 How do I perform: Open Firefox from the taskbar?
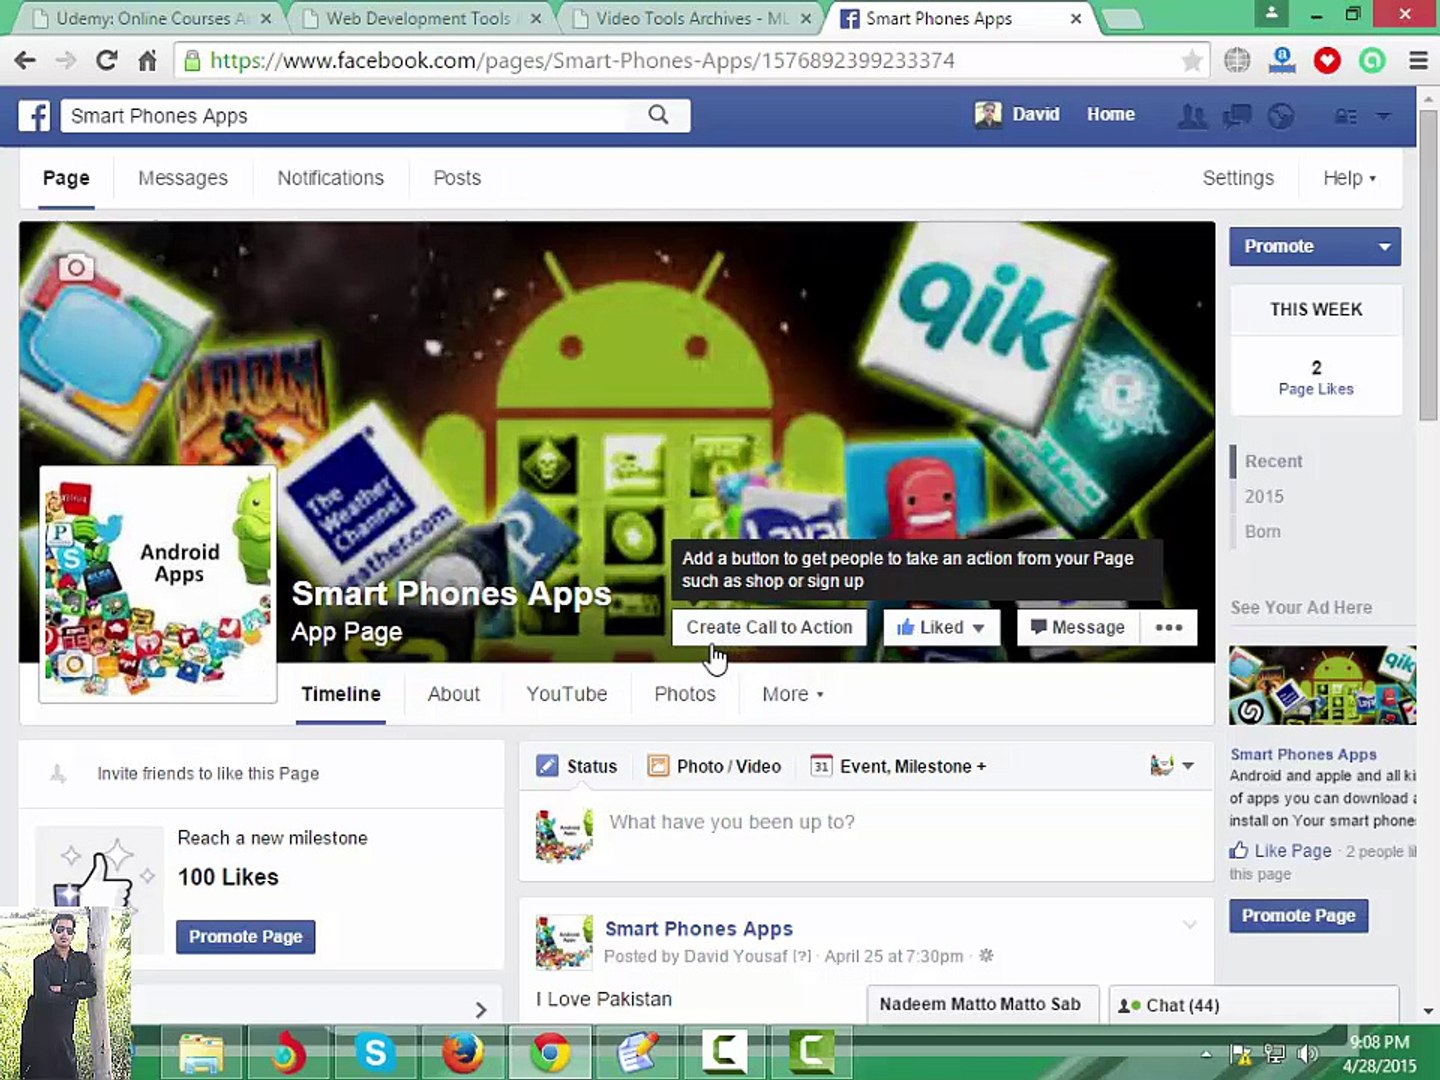pyautogui.click(x=463, y=1052)
